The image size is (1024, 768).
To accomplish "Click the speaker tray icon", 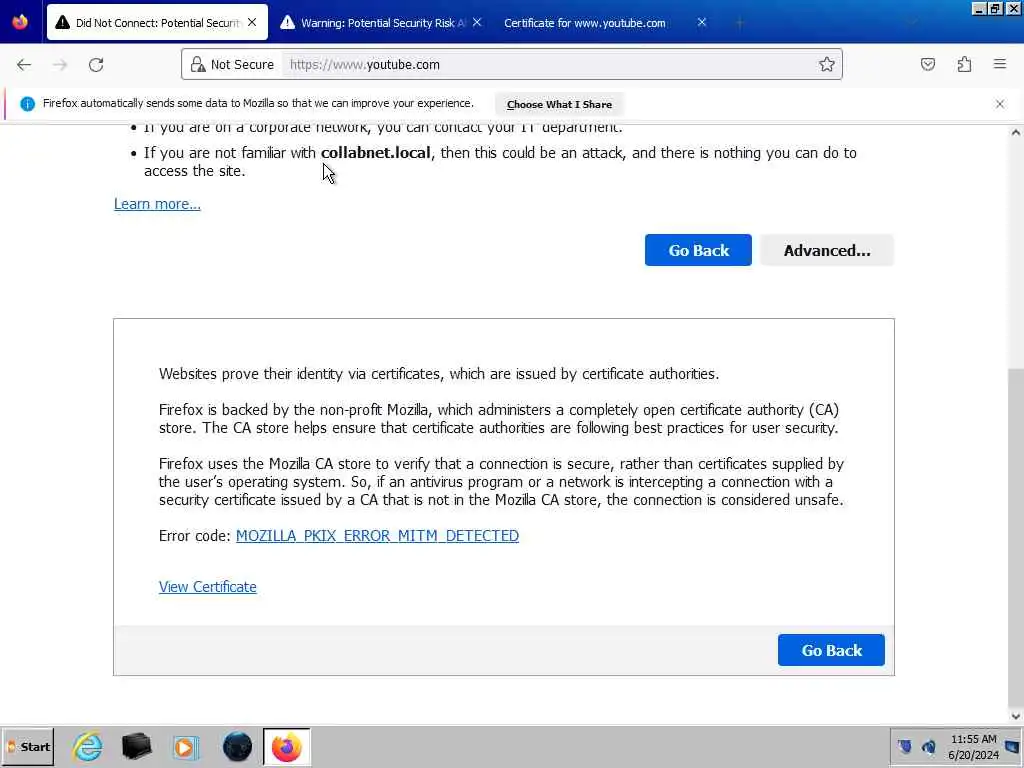I will 929,746.
